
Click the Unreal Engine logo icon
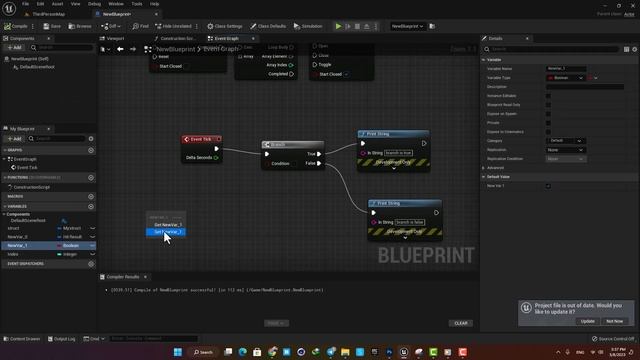[9, 8]
